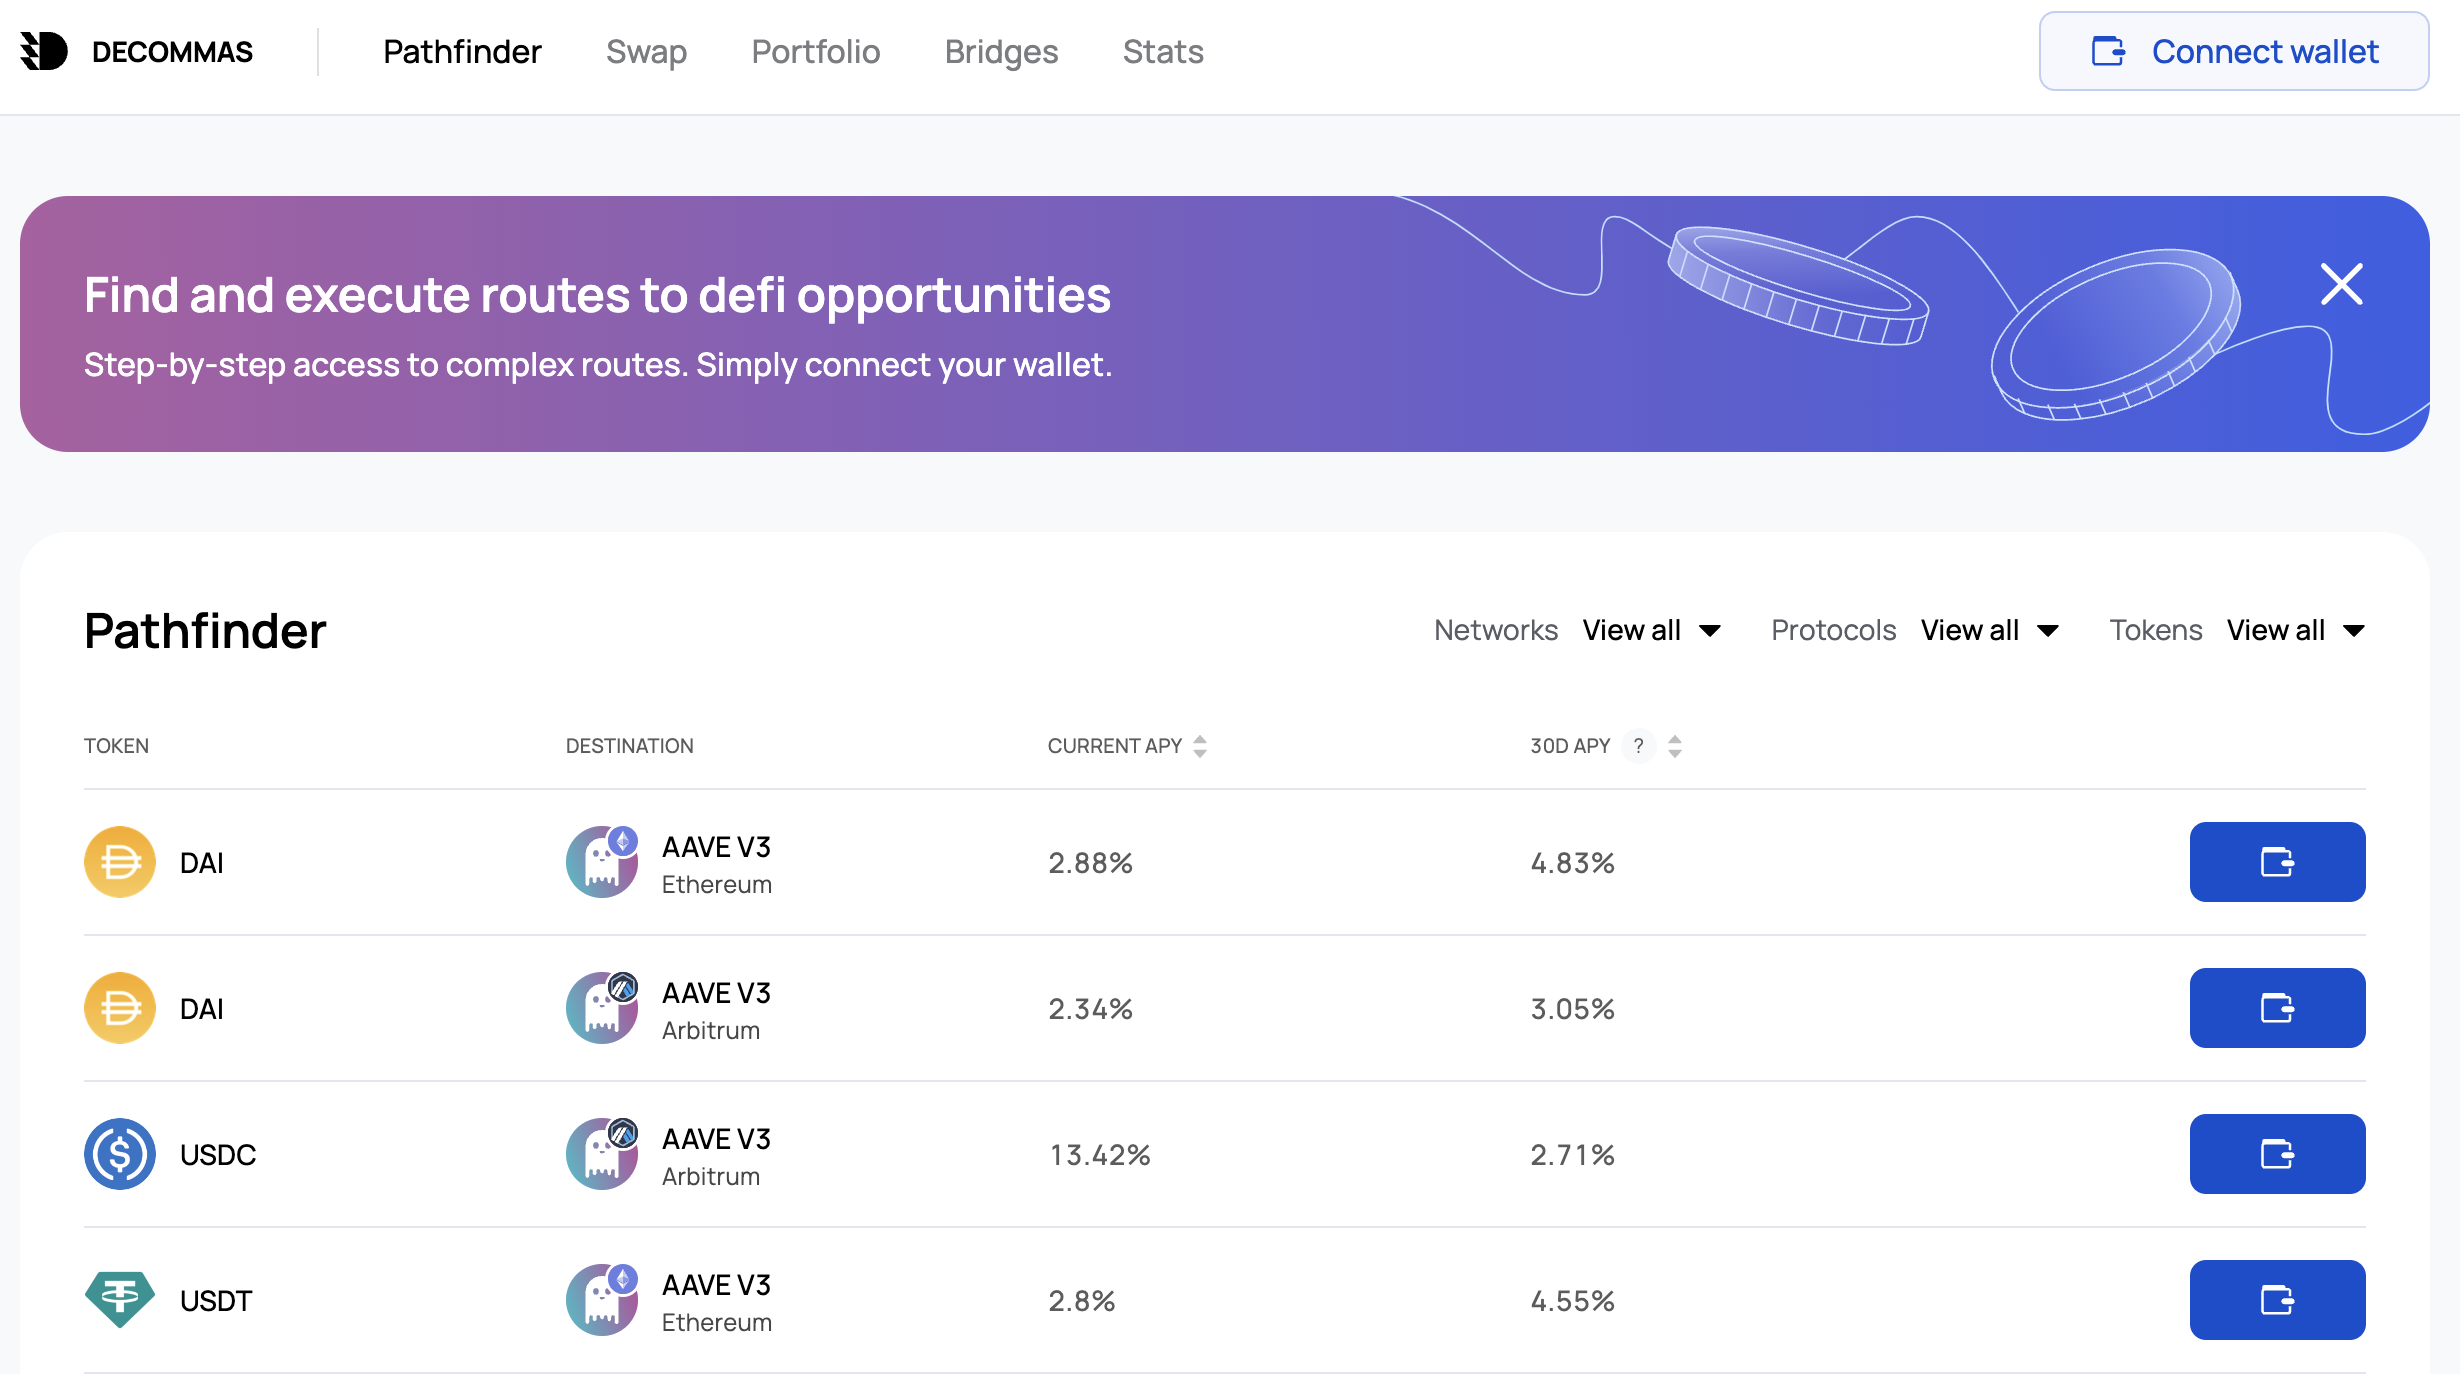The height and width of the screenshot is (1374, 2460).
Task: Click the 2.71% 30D APY value
Action: (1572, 1155)
